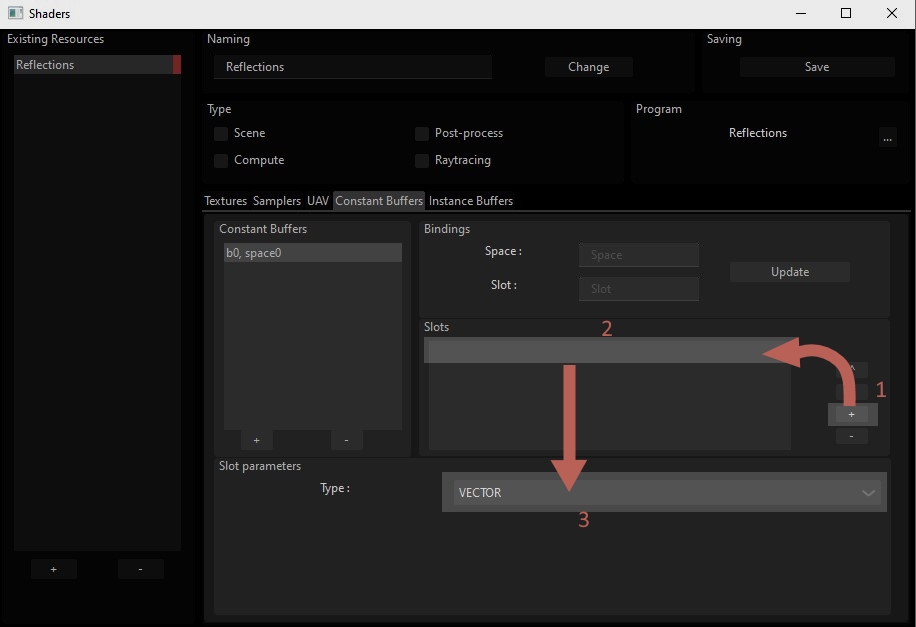Open the Program browse ellipsis button
This screenshot has width=916, height=627.
887,138
